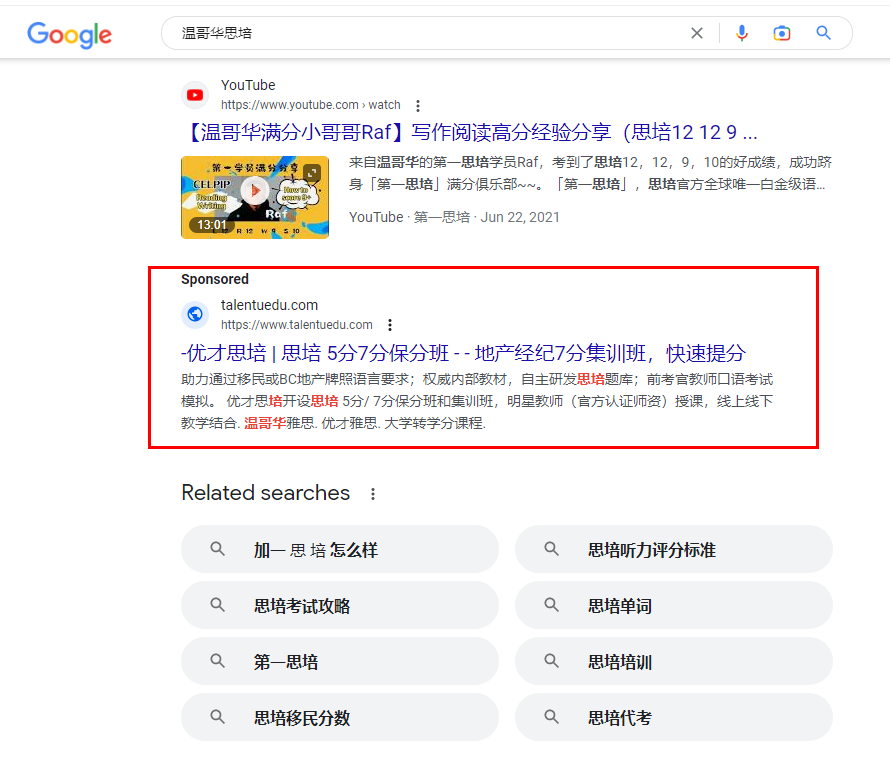Click the magnifier search button
Image resolution: width=890 pixels, height=762 pixels.
tap(823, 33)
